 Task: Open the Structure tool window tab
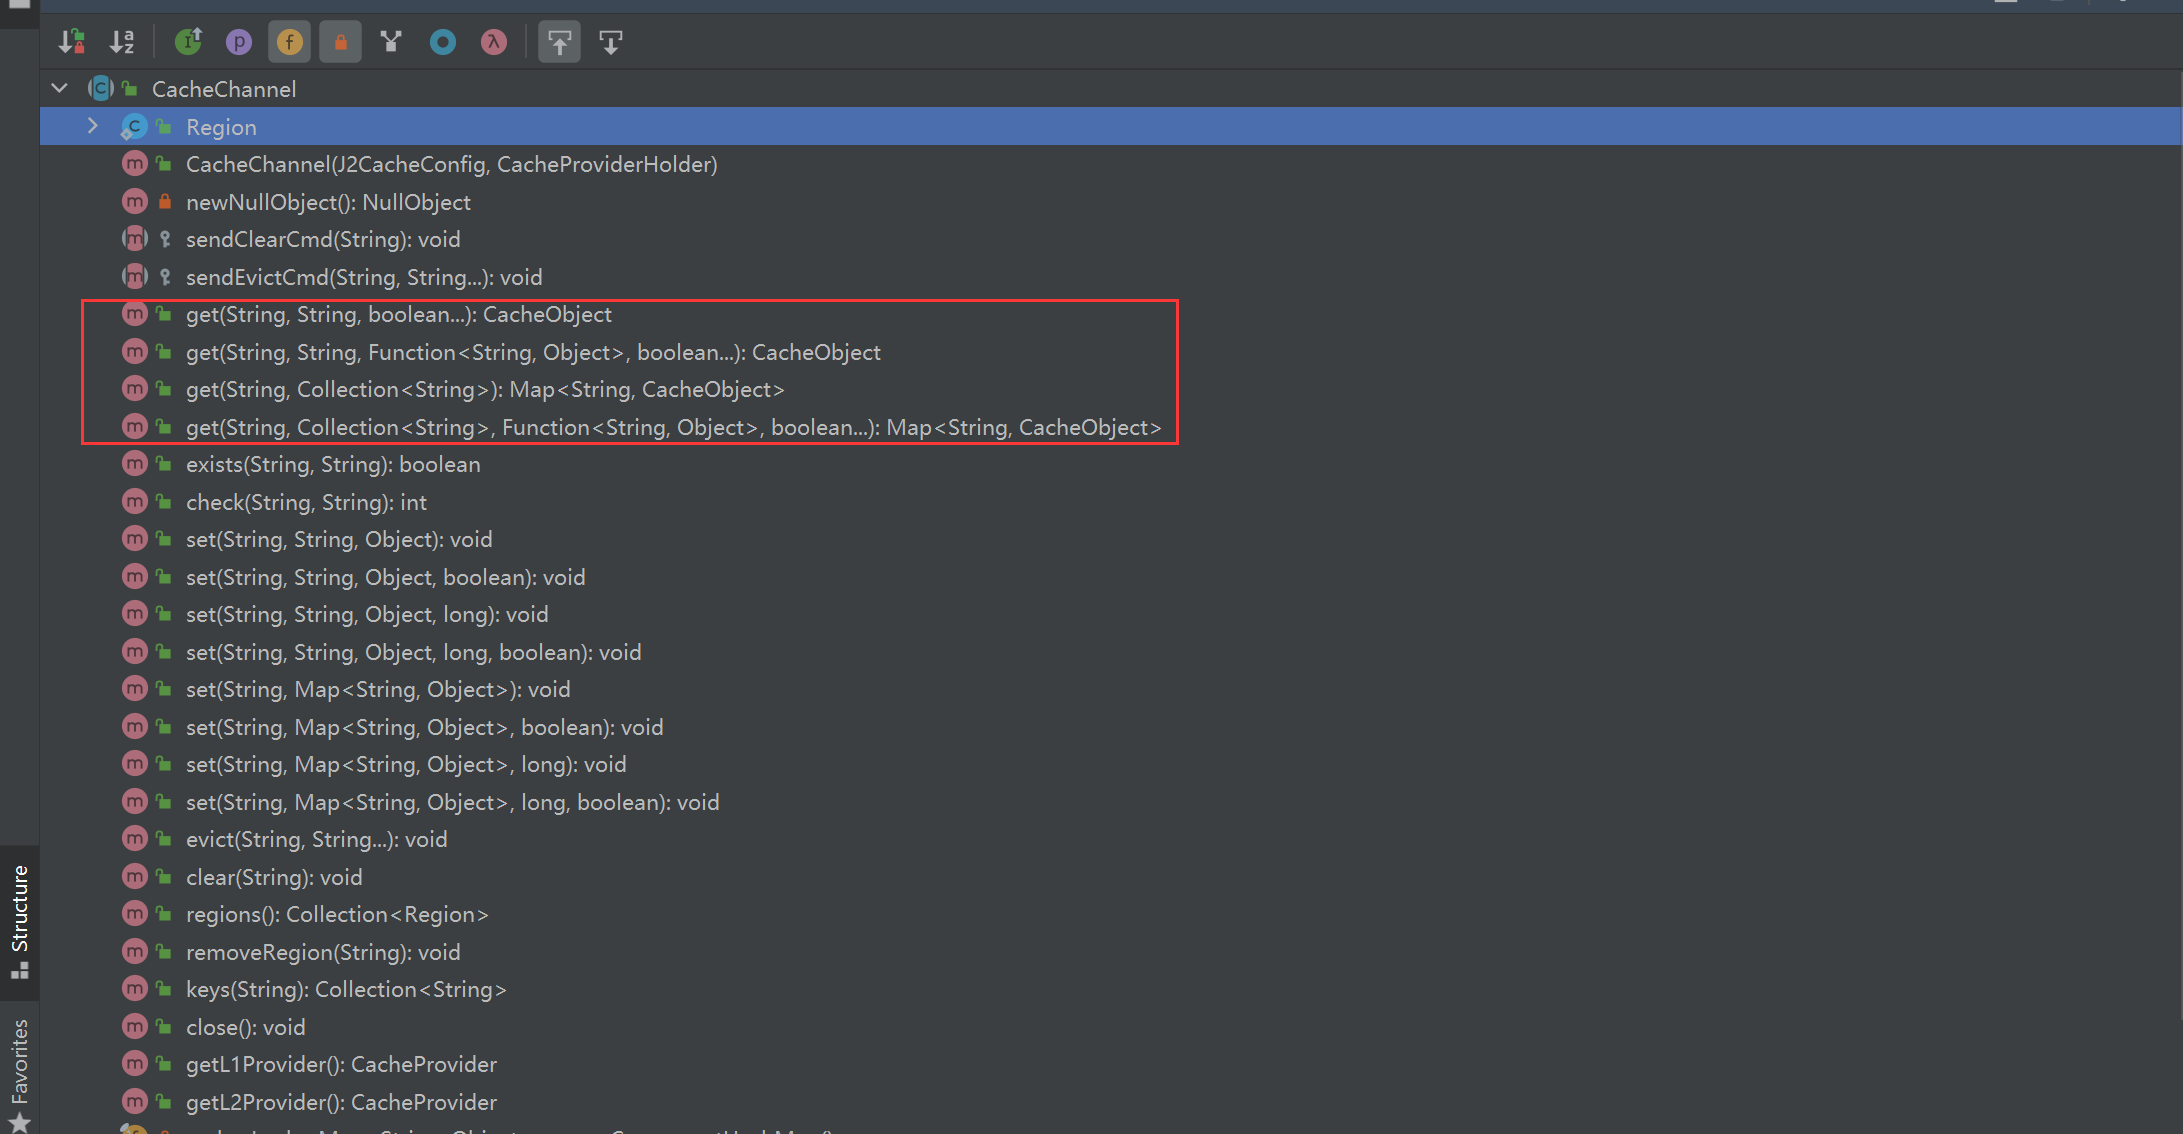(19, 922)
